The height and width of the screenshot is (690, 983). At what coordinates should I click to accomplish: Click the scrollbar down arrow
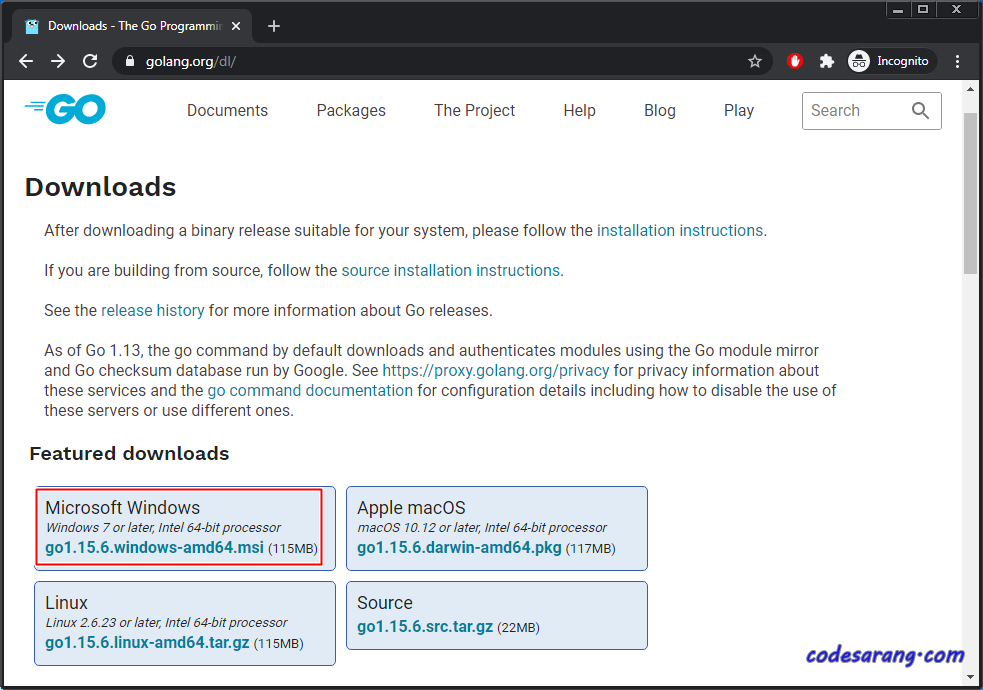tap(970, 677)
